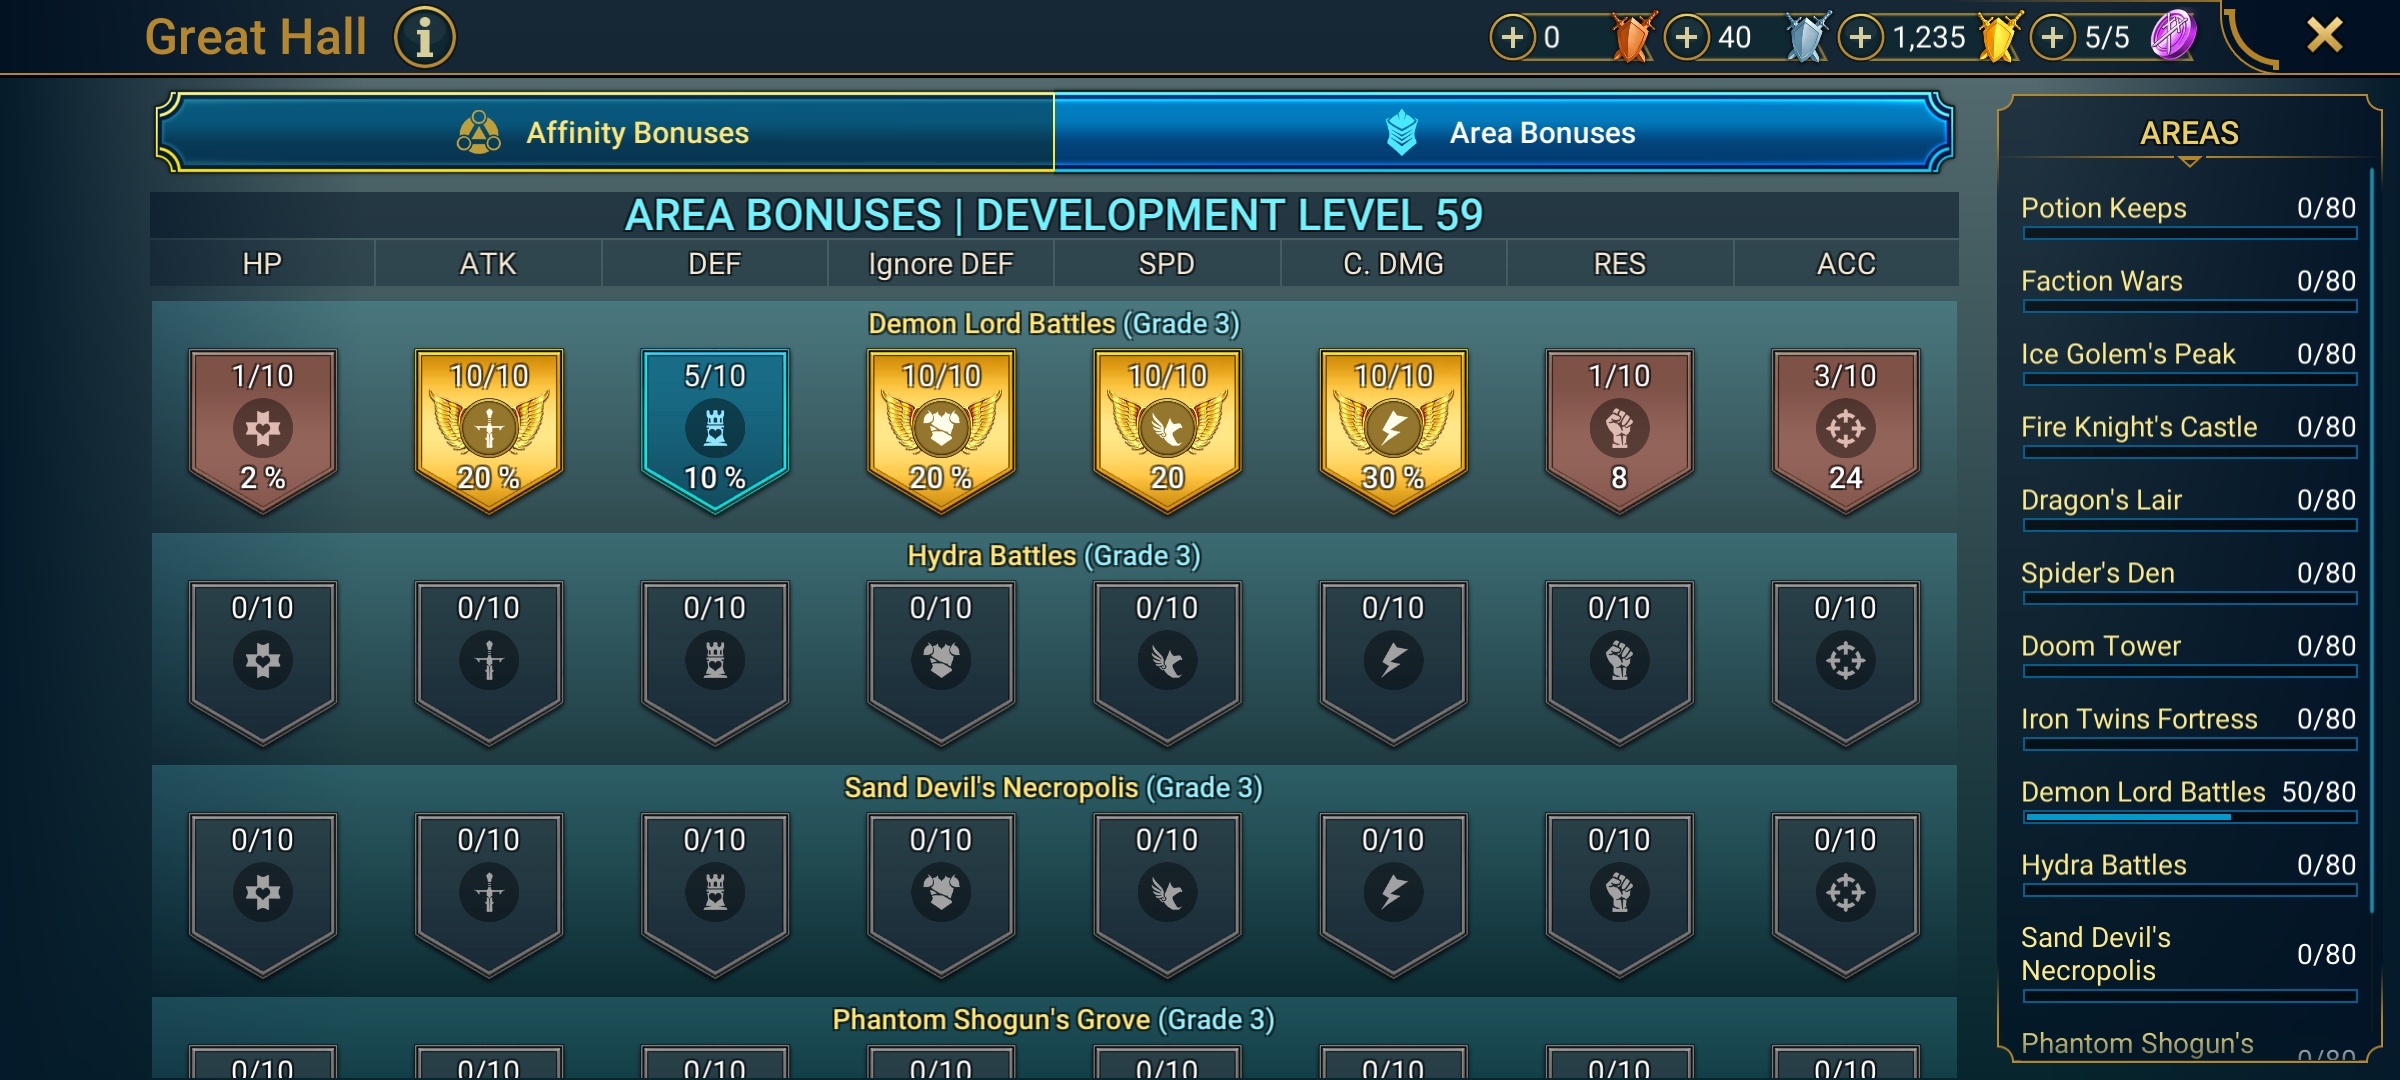
Task: Open Potion Keeps in the Areas list
Action: pos(2188,216)
